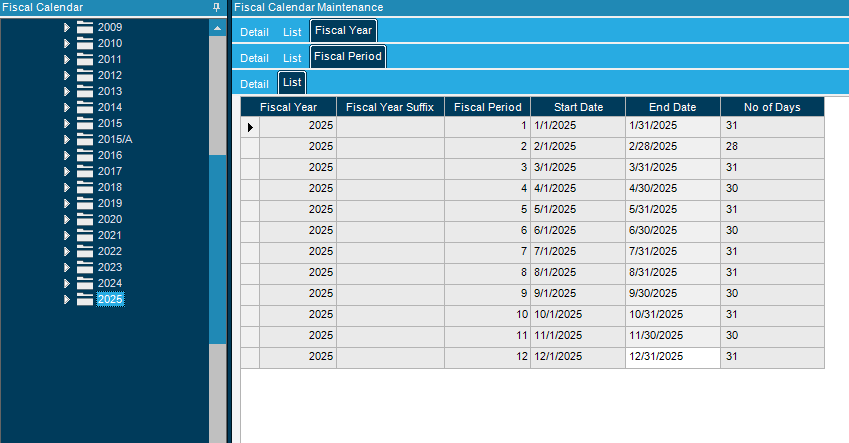Switch to Detail tab in the Fiscal Year row

(254, 32)
